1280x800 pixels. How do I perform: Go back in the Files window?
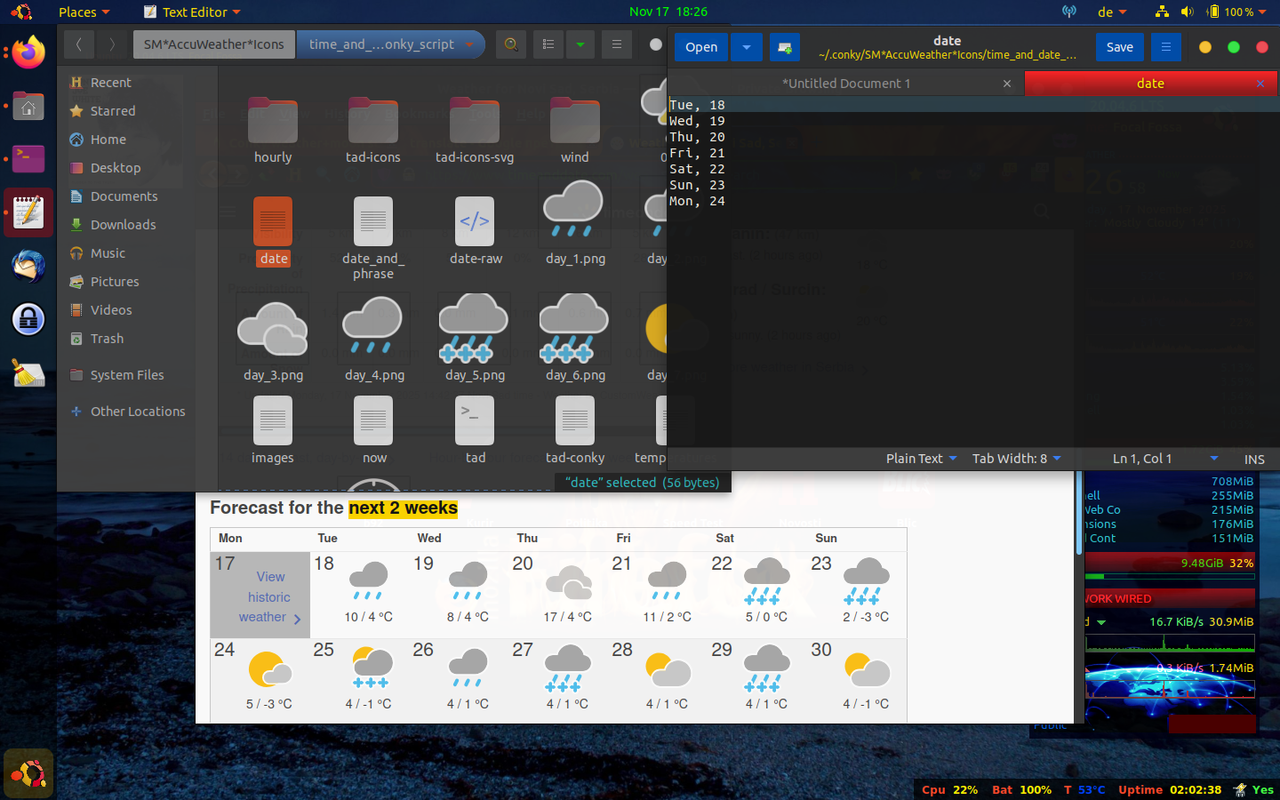tap(79, 44)
